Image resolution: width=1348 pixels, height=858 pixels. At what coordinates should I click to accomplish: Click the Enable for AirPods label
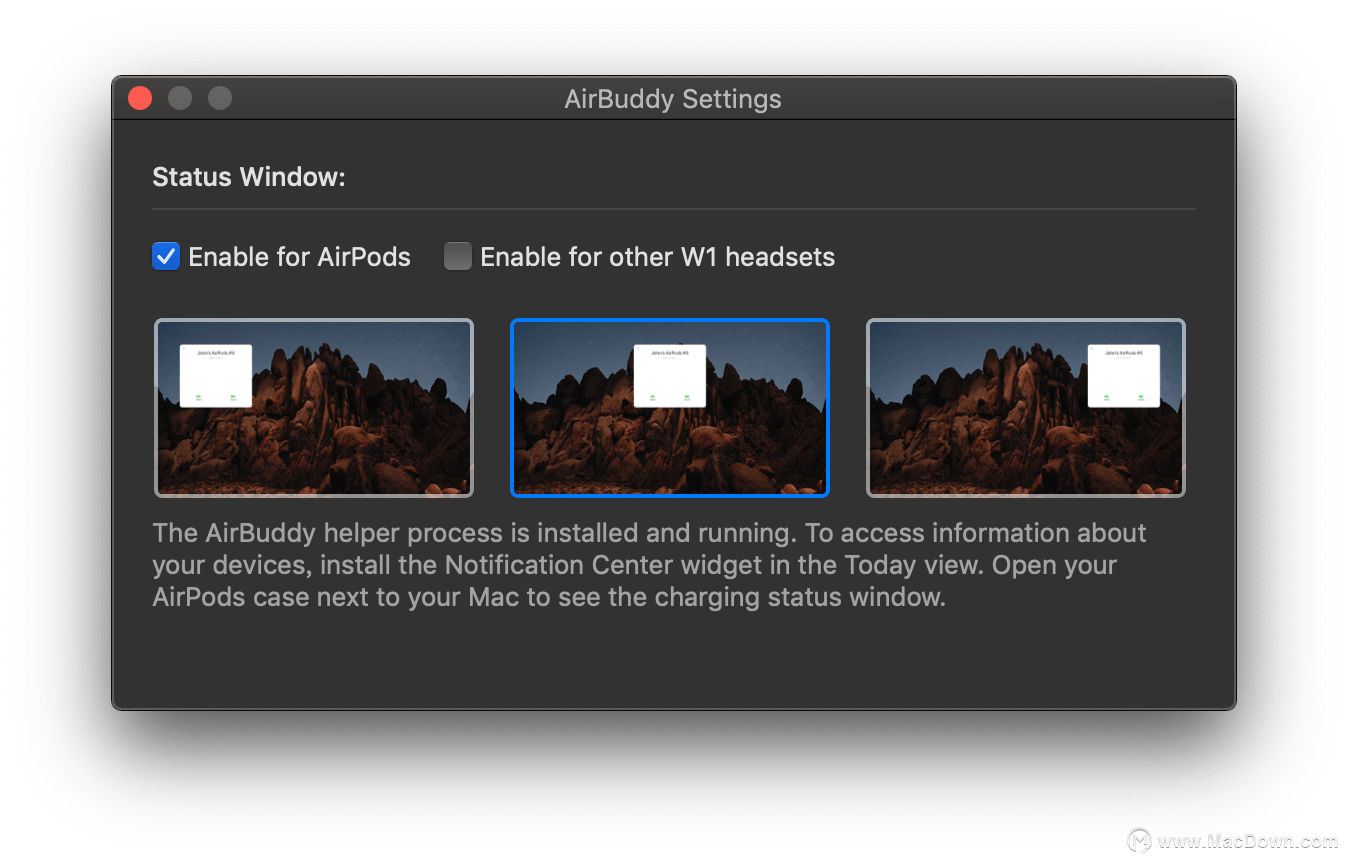pyautogui.click(x=300, y=257)
